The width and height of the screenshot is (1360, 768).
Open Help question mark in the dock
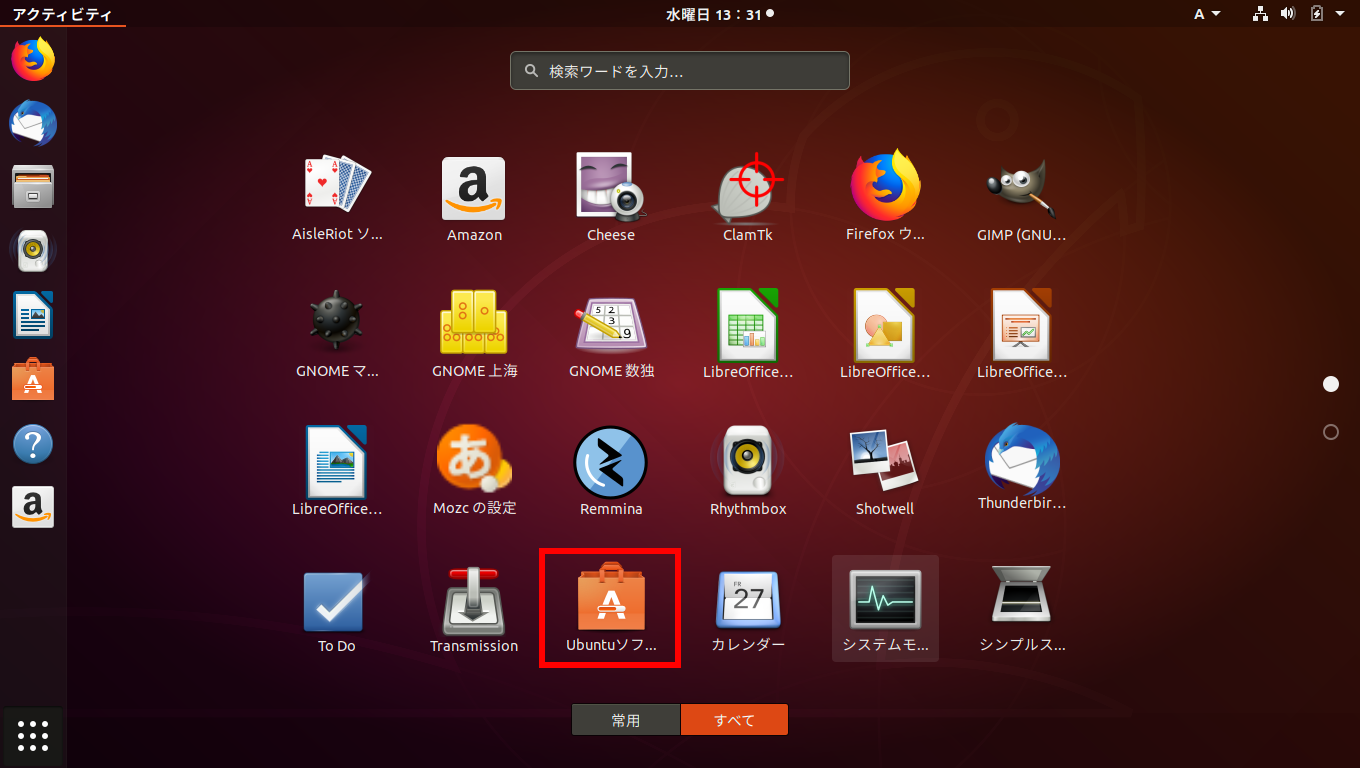(33, 444)
